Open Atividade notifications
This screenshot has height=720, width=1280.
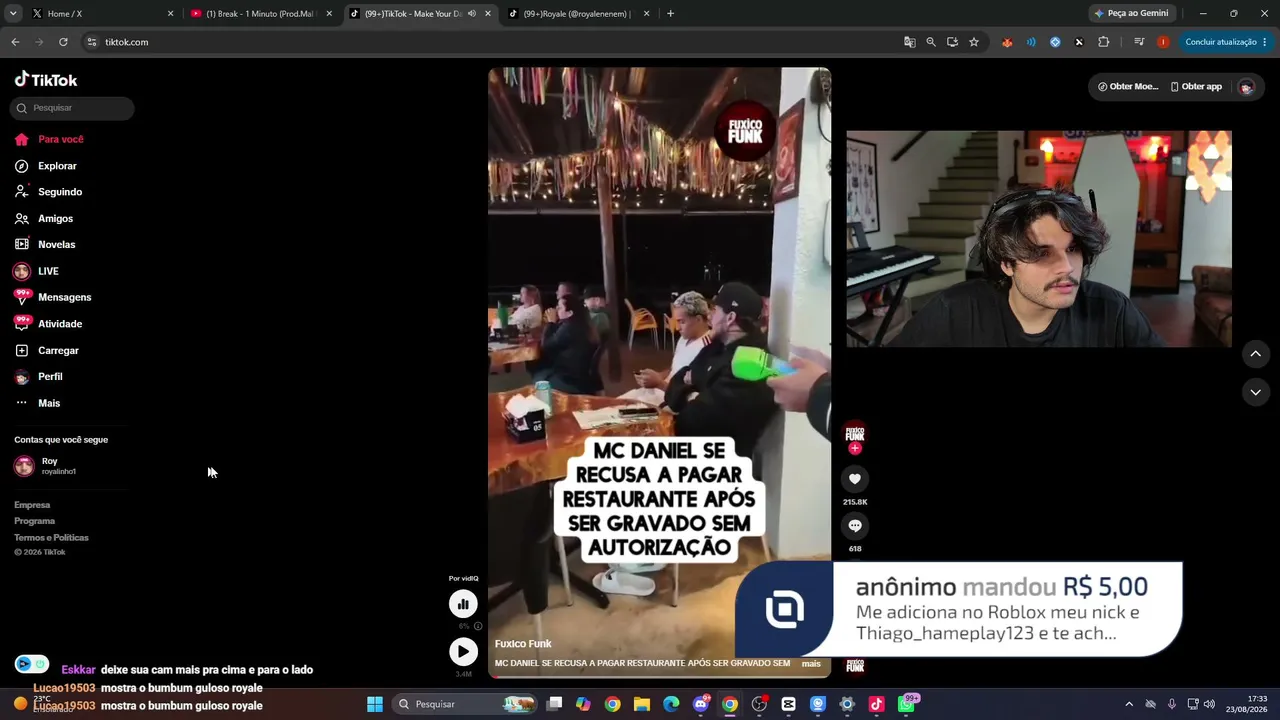(x=48, y=324)
